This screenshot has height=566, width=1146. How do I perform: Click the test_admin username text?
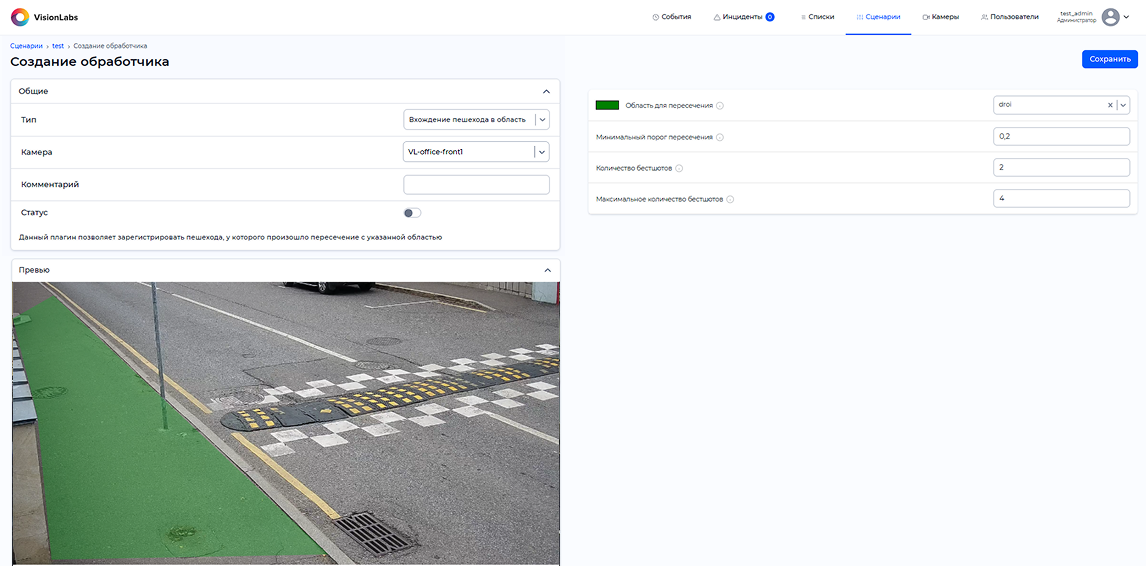[x=1077, y=13]
